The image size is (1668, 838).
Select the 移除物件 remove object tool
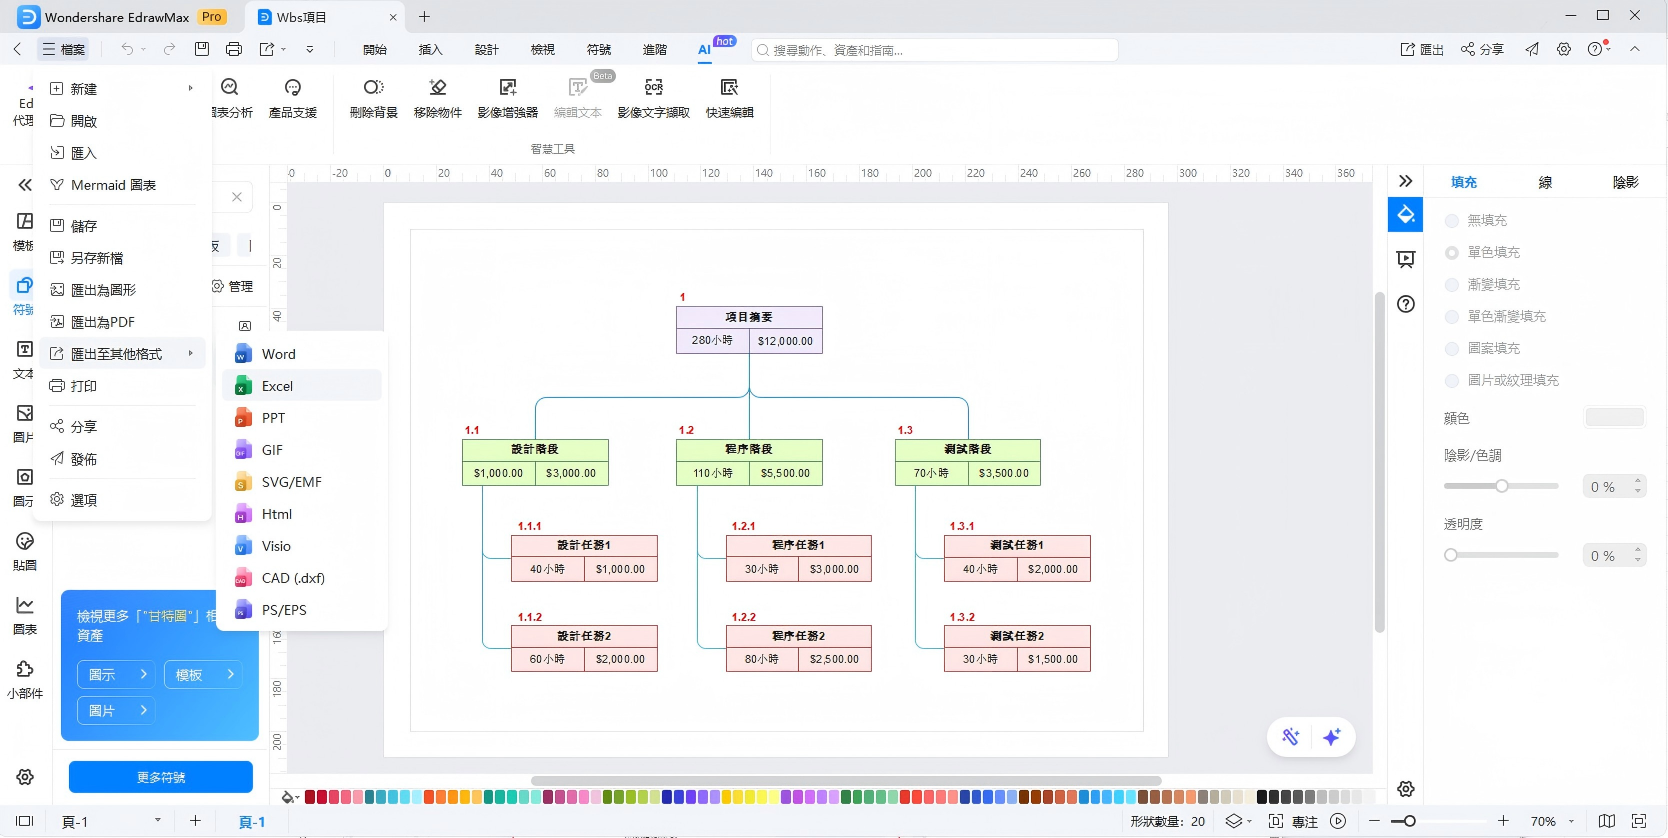[x=437, y=98]
